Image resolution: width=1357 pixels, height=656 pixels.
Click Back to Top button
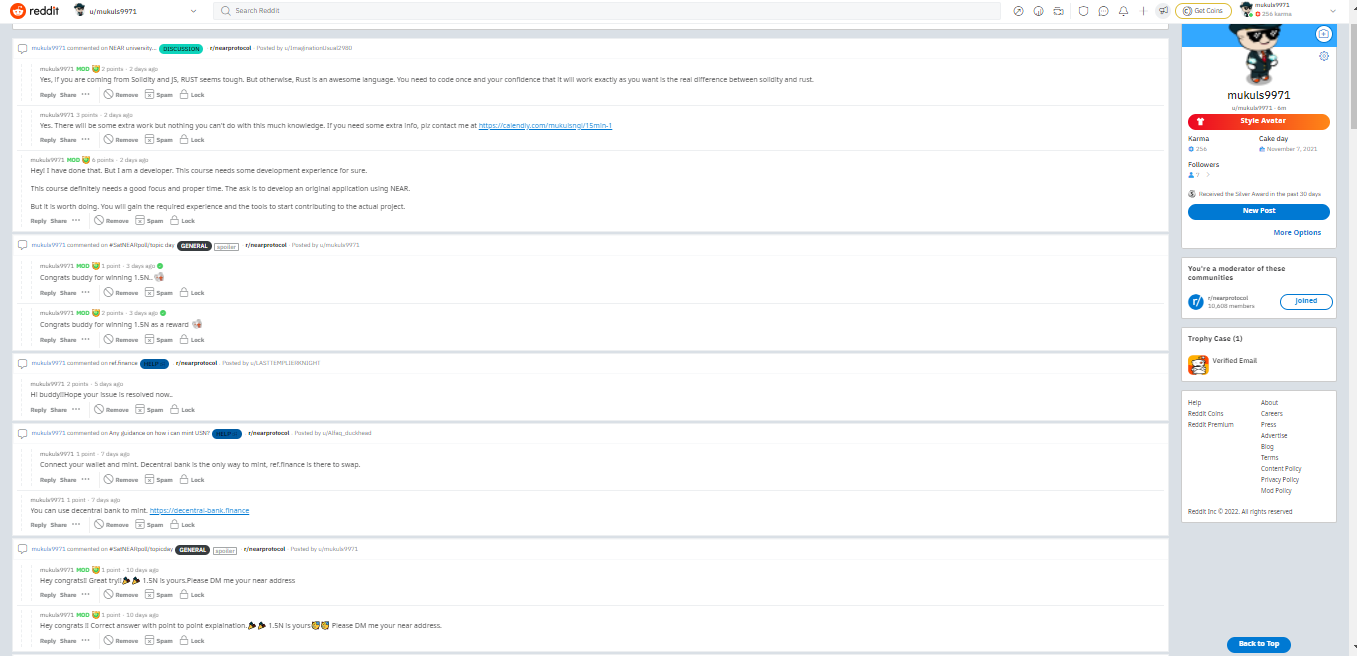1259,644
